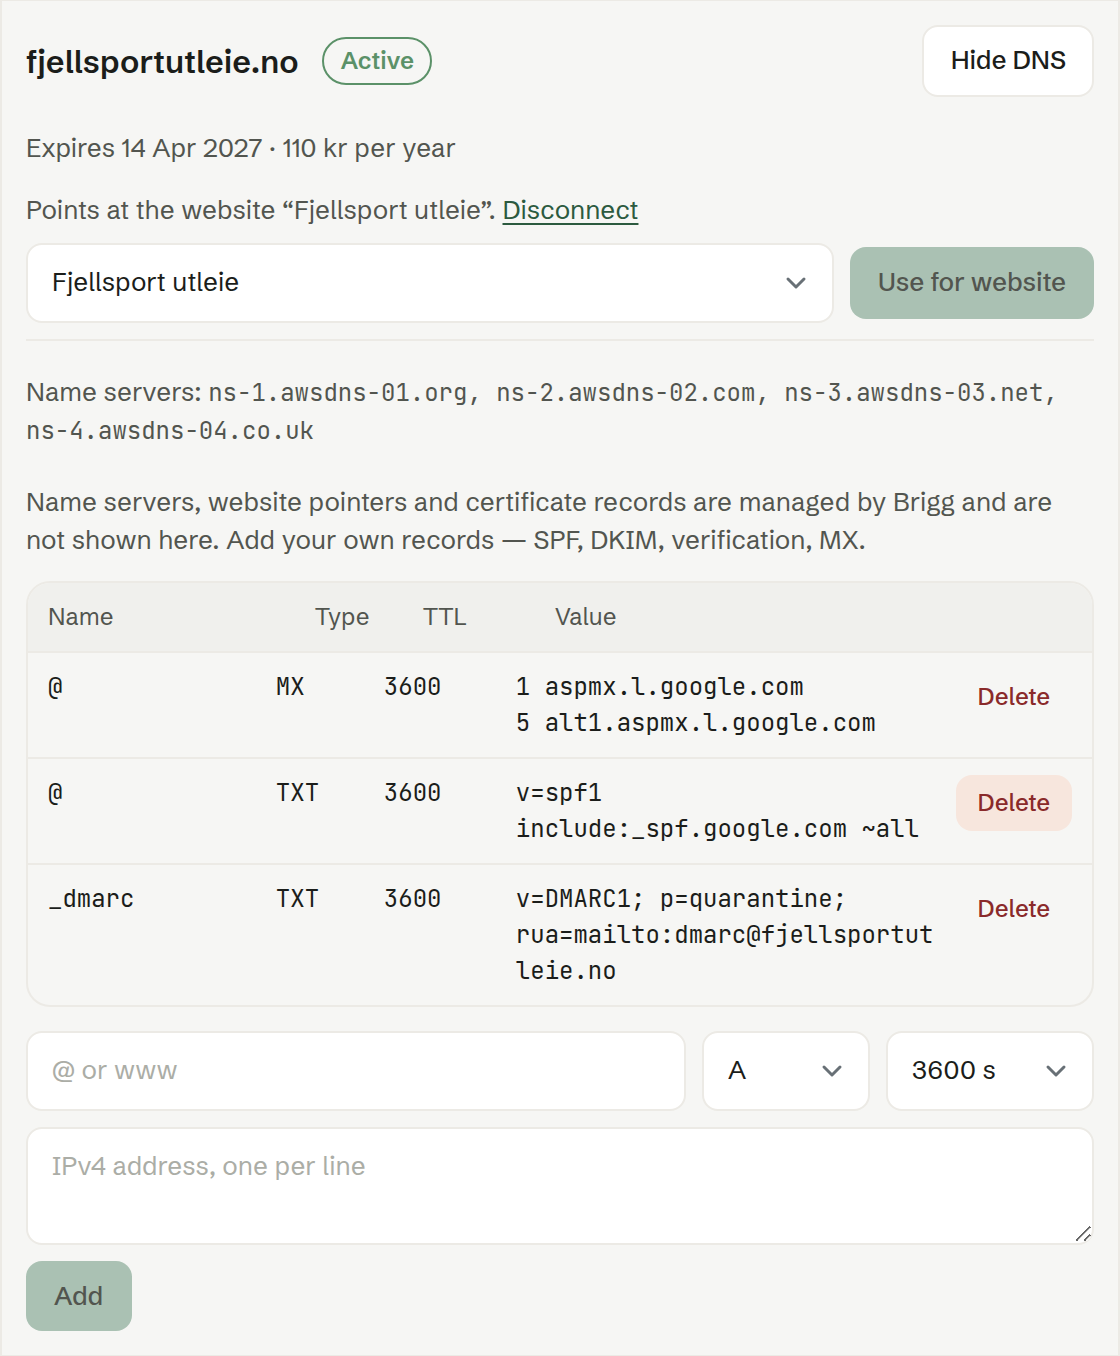The image size is (1120, 1356).
Task: Click the TTL column header
Action: 445,617
